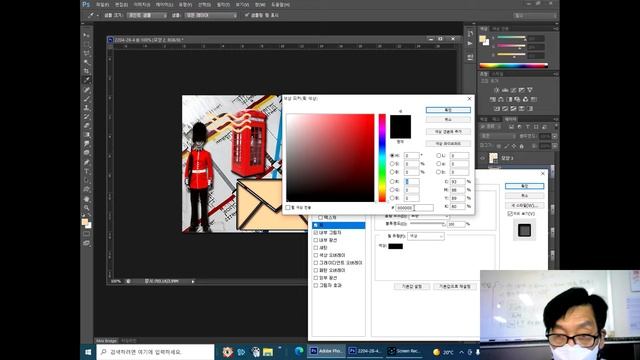Select the Healing Brush tool
640x360 pixels.
(87, 90)
